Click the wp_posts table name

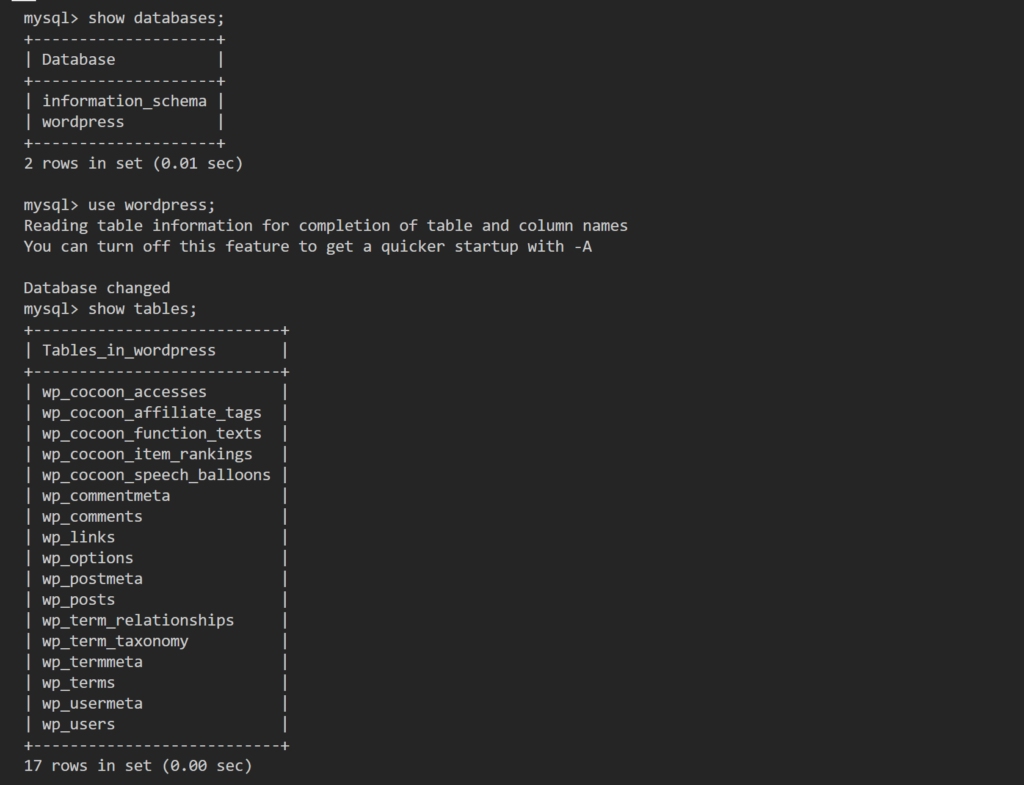78,600
